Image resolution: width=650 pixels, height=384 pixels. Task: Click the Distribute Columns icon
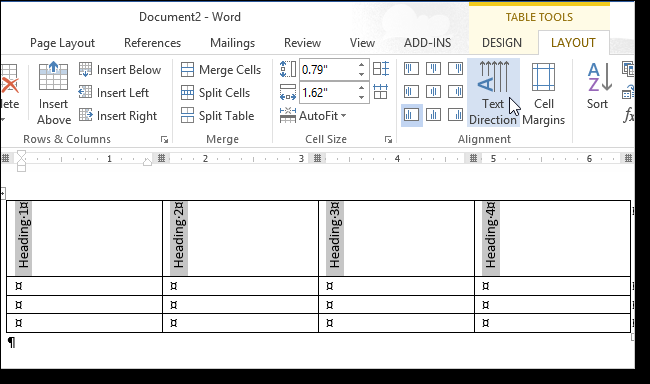[x=381, y=92]
